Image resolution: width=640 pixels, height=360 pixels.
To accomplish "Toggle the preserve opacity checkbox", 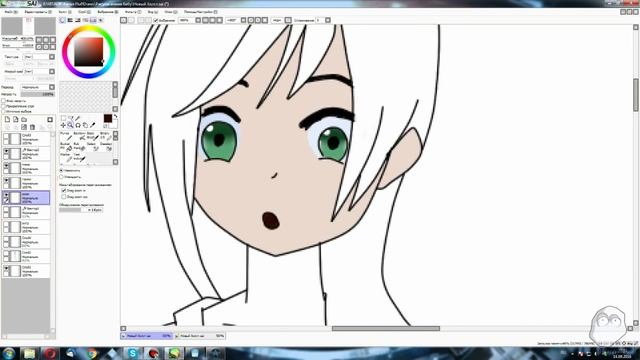I will point(3,101).
